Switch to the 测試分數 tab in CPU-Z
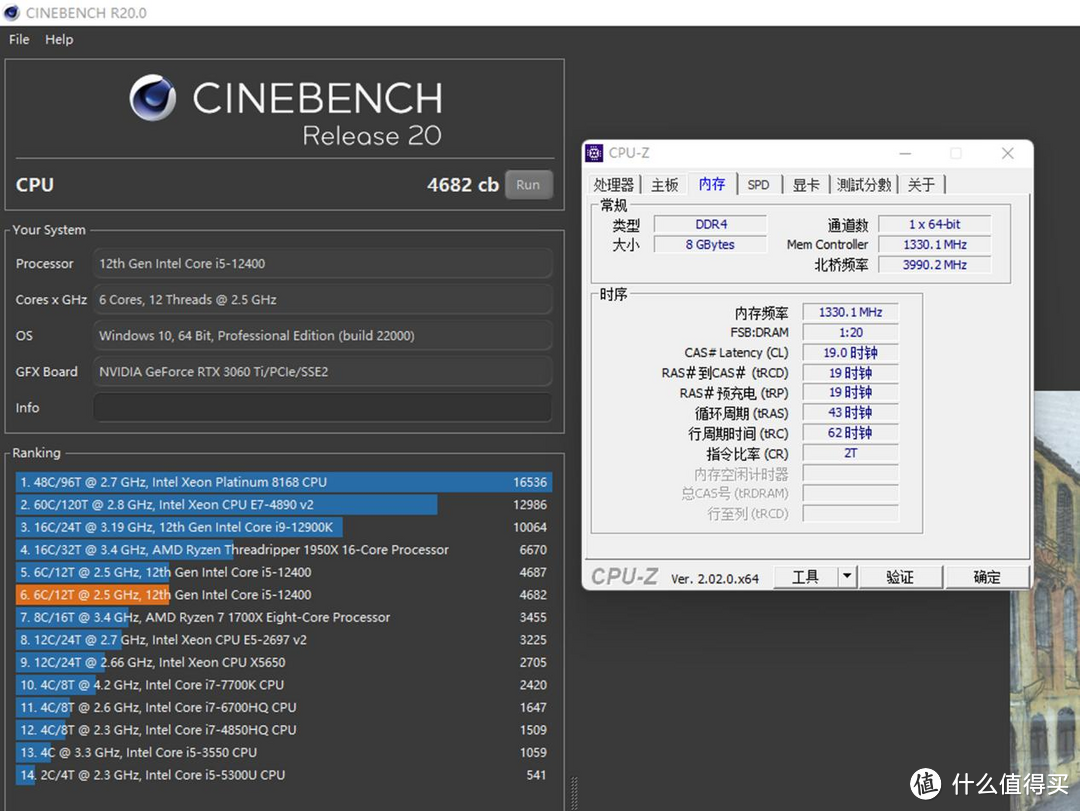 pos(864,185)
